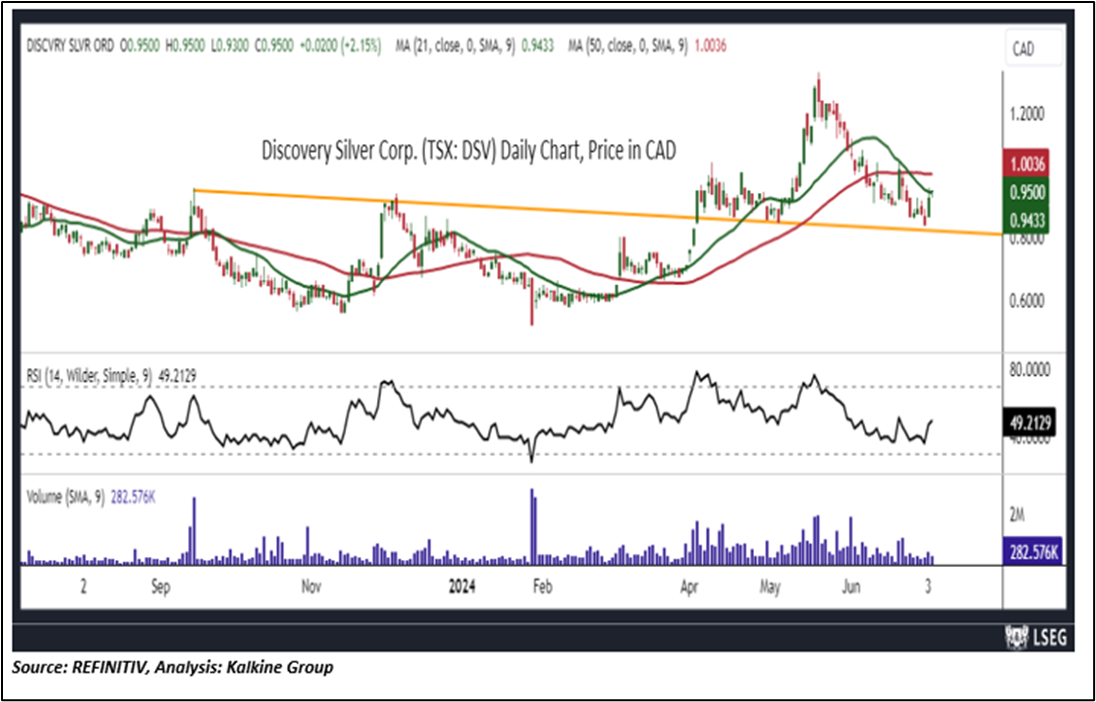The height and width of the screenshot is (702, 1096).
Task: Click the Feb date axis label
Action: (542, 587)
